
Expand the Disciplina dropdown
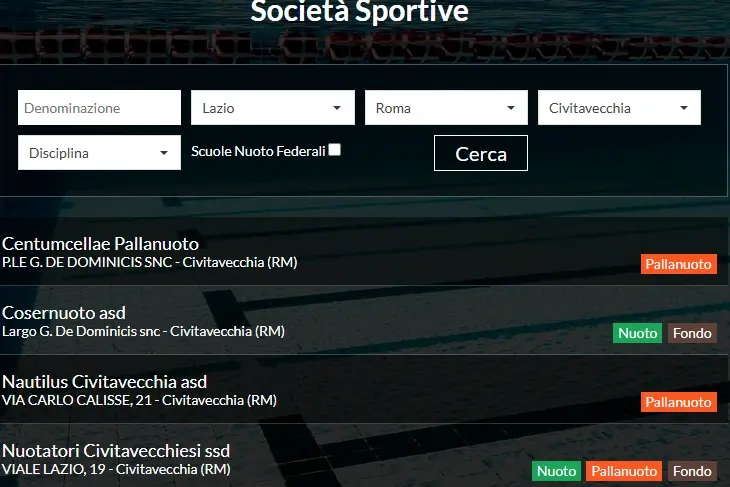click(x=99, y=153)
